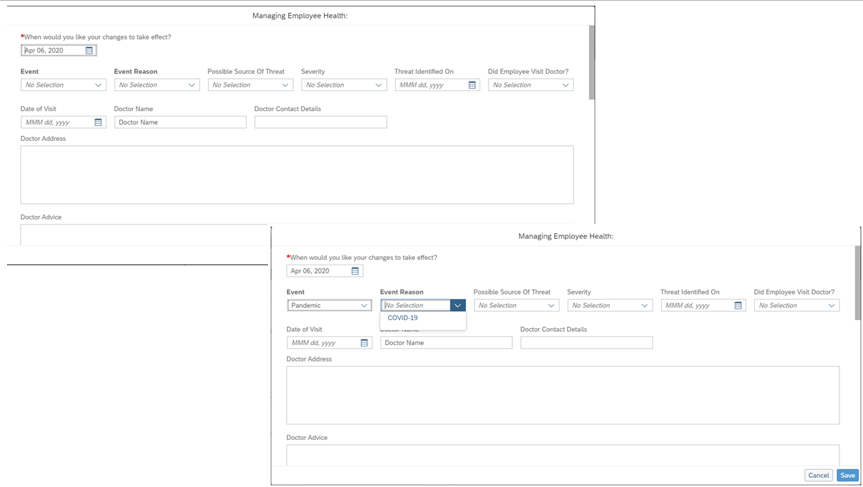Image resolution: width=863 pixels, height=487 pixels.
Task: Open calendar for lower effective date Apr 06, 2020
Action: [x=355, y=271]
